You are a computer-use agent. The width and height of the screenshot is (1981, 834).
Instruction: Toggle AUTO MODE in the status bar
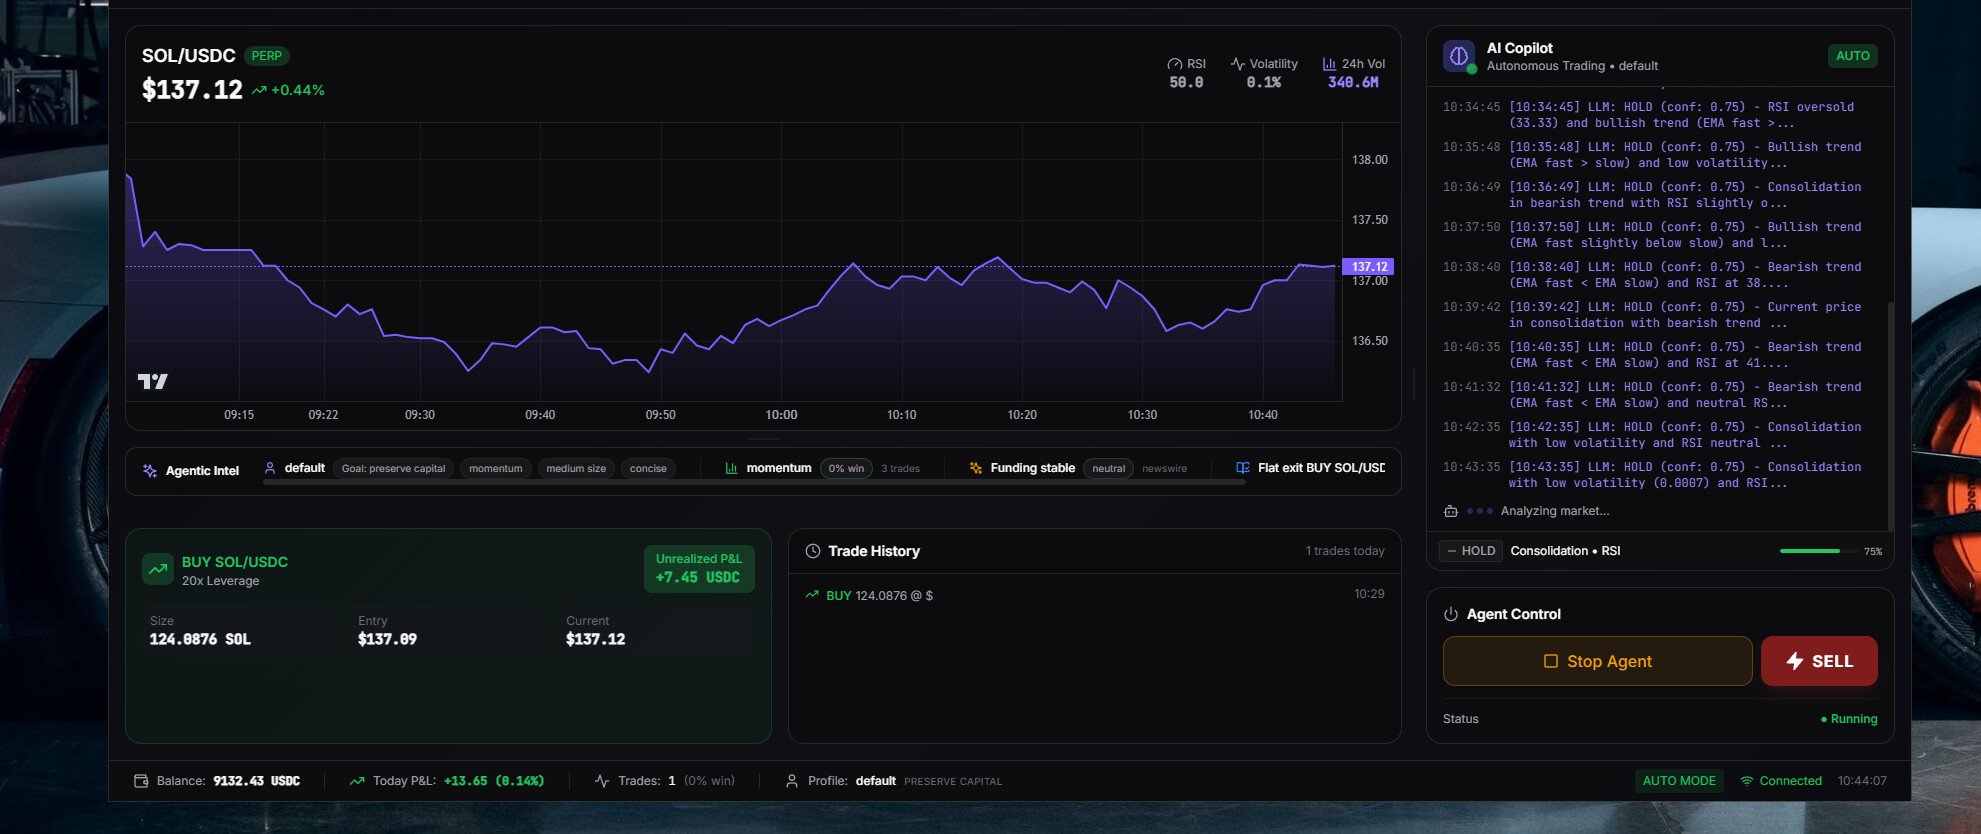1678,781
